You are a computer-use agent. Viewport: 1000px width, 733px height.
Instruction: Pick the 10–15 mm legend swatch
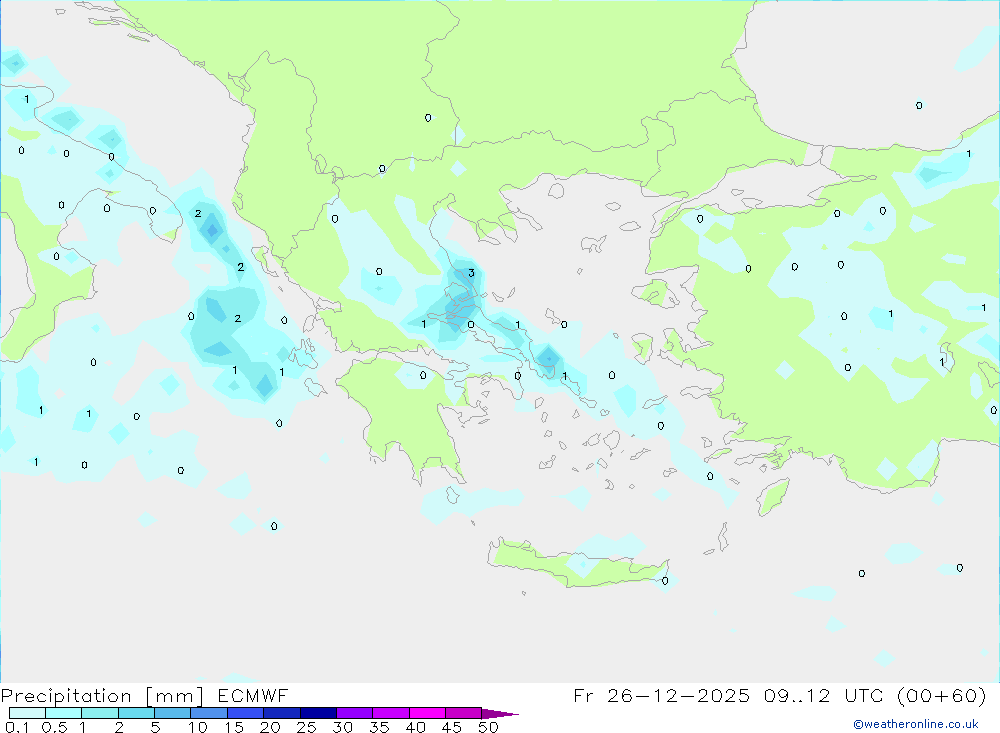pos(209,713)
